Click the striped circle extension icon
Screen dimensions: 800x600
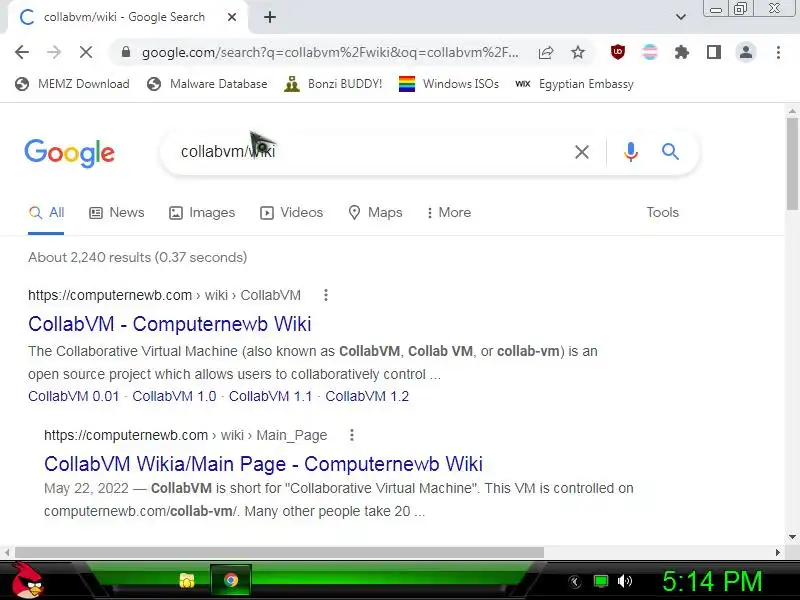click(x=650, y=52)
